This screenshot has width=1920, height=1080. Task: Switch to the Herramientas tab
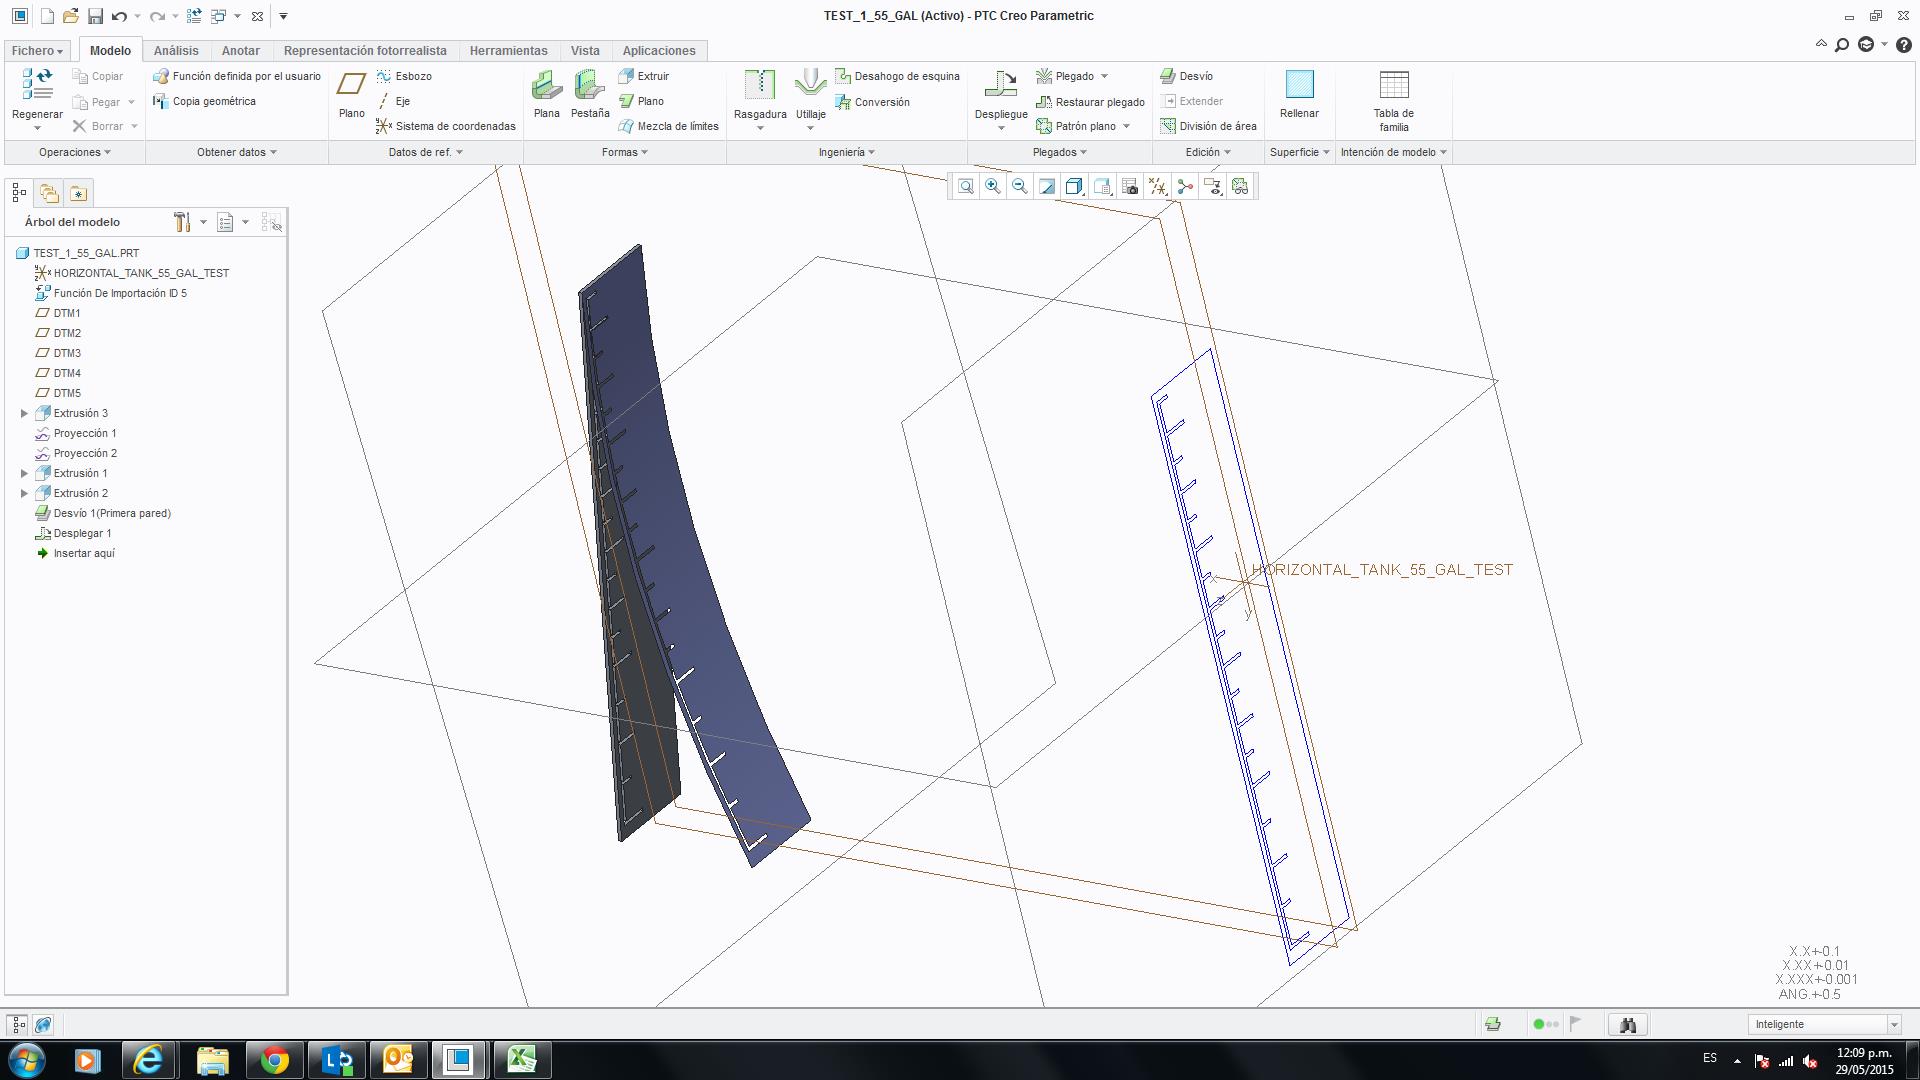point(508,51)
